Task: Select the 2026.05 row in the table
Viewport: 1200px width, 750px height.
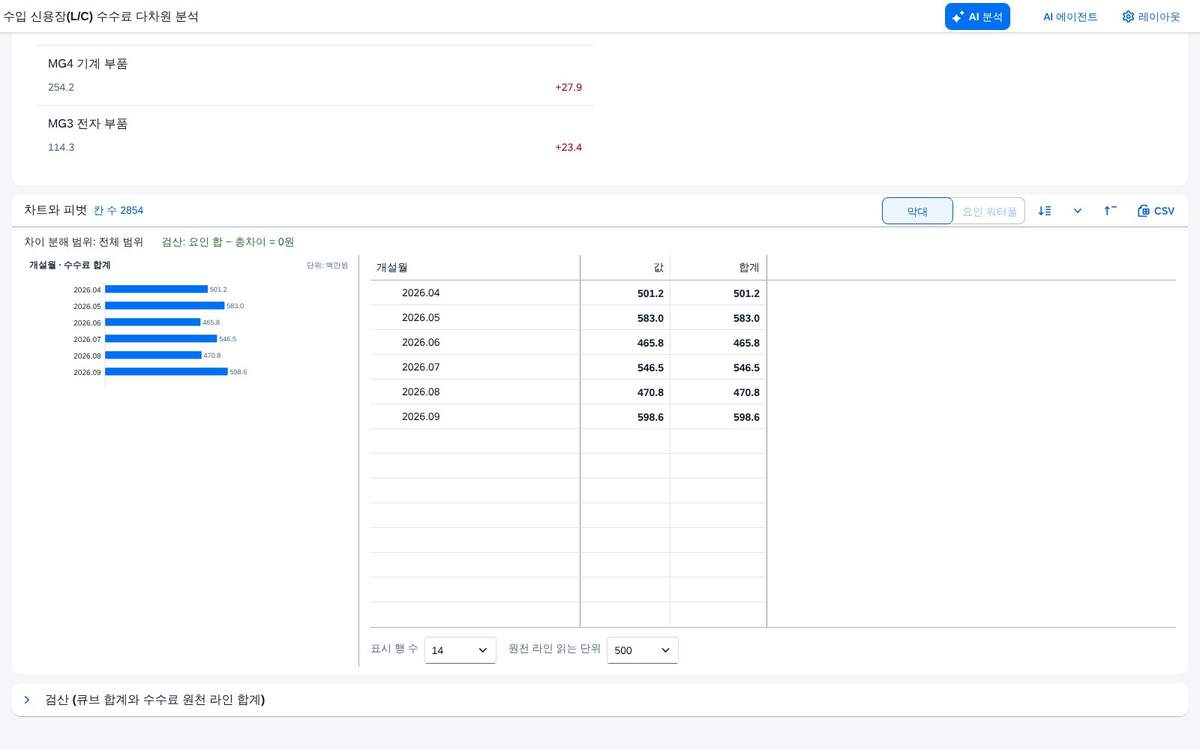Action: 568,318
